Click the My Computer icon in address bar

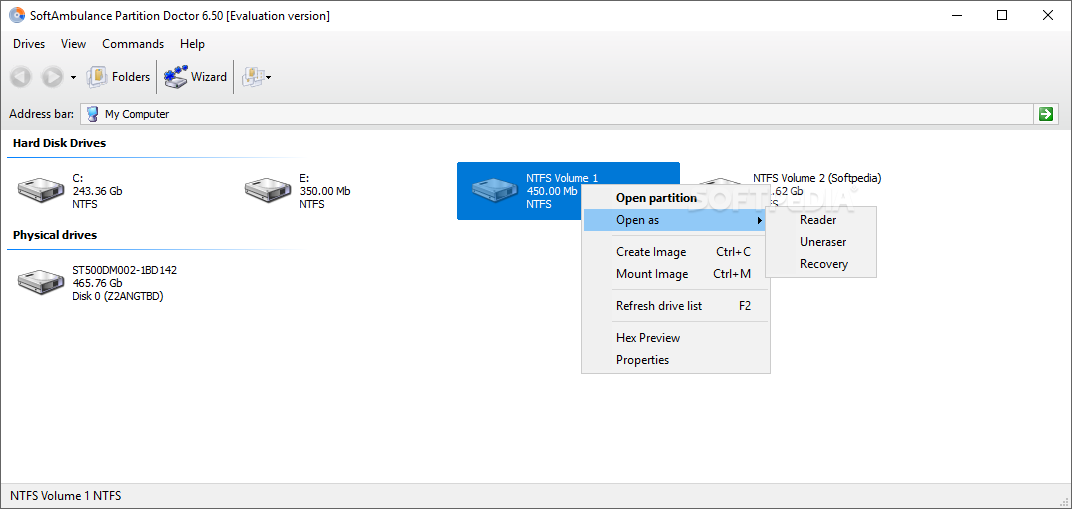(93, 114)
